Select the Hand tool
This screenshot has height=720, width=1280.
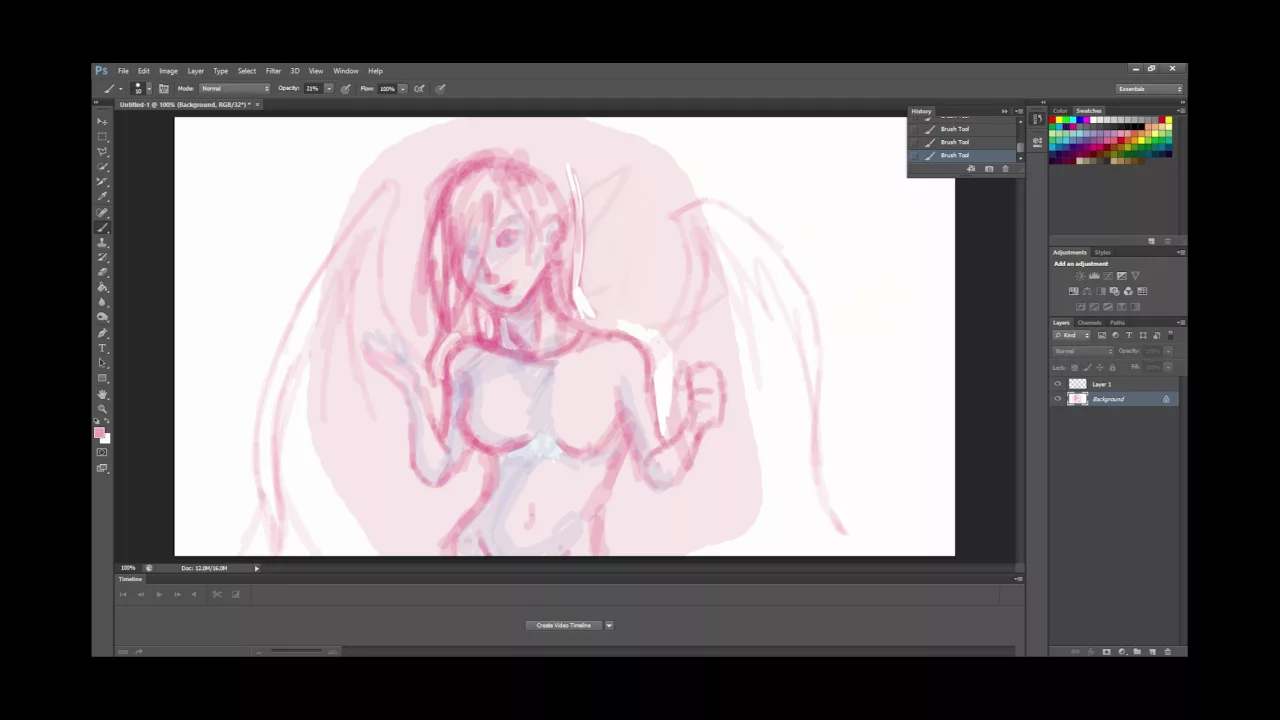[102, 393]
